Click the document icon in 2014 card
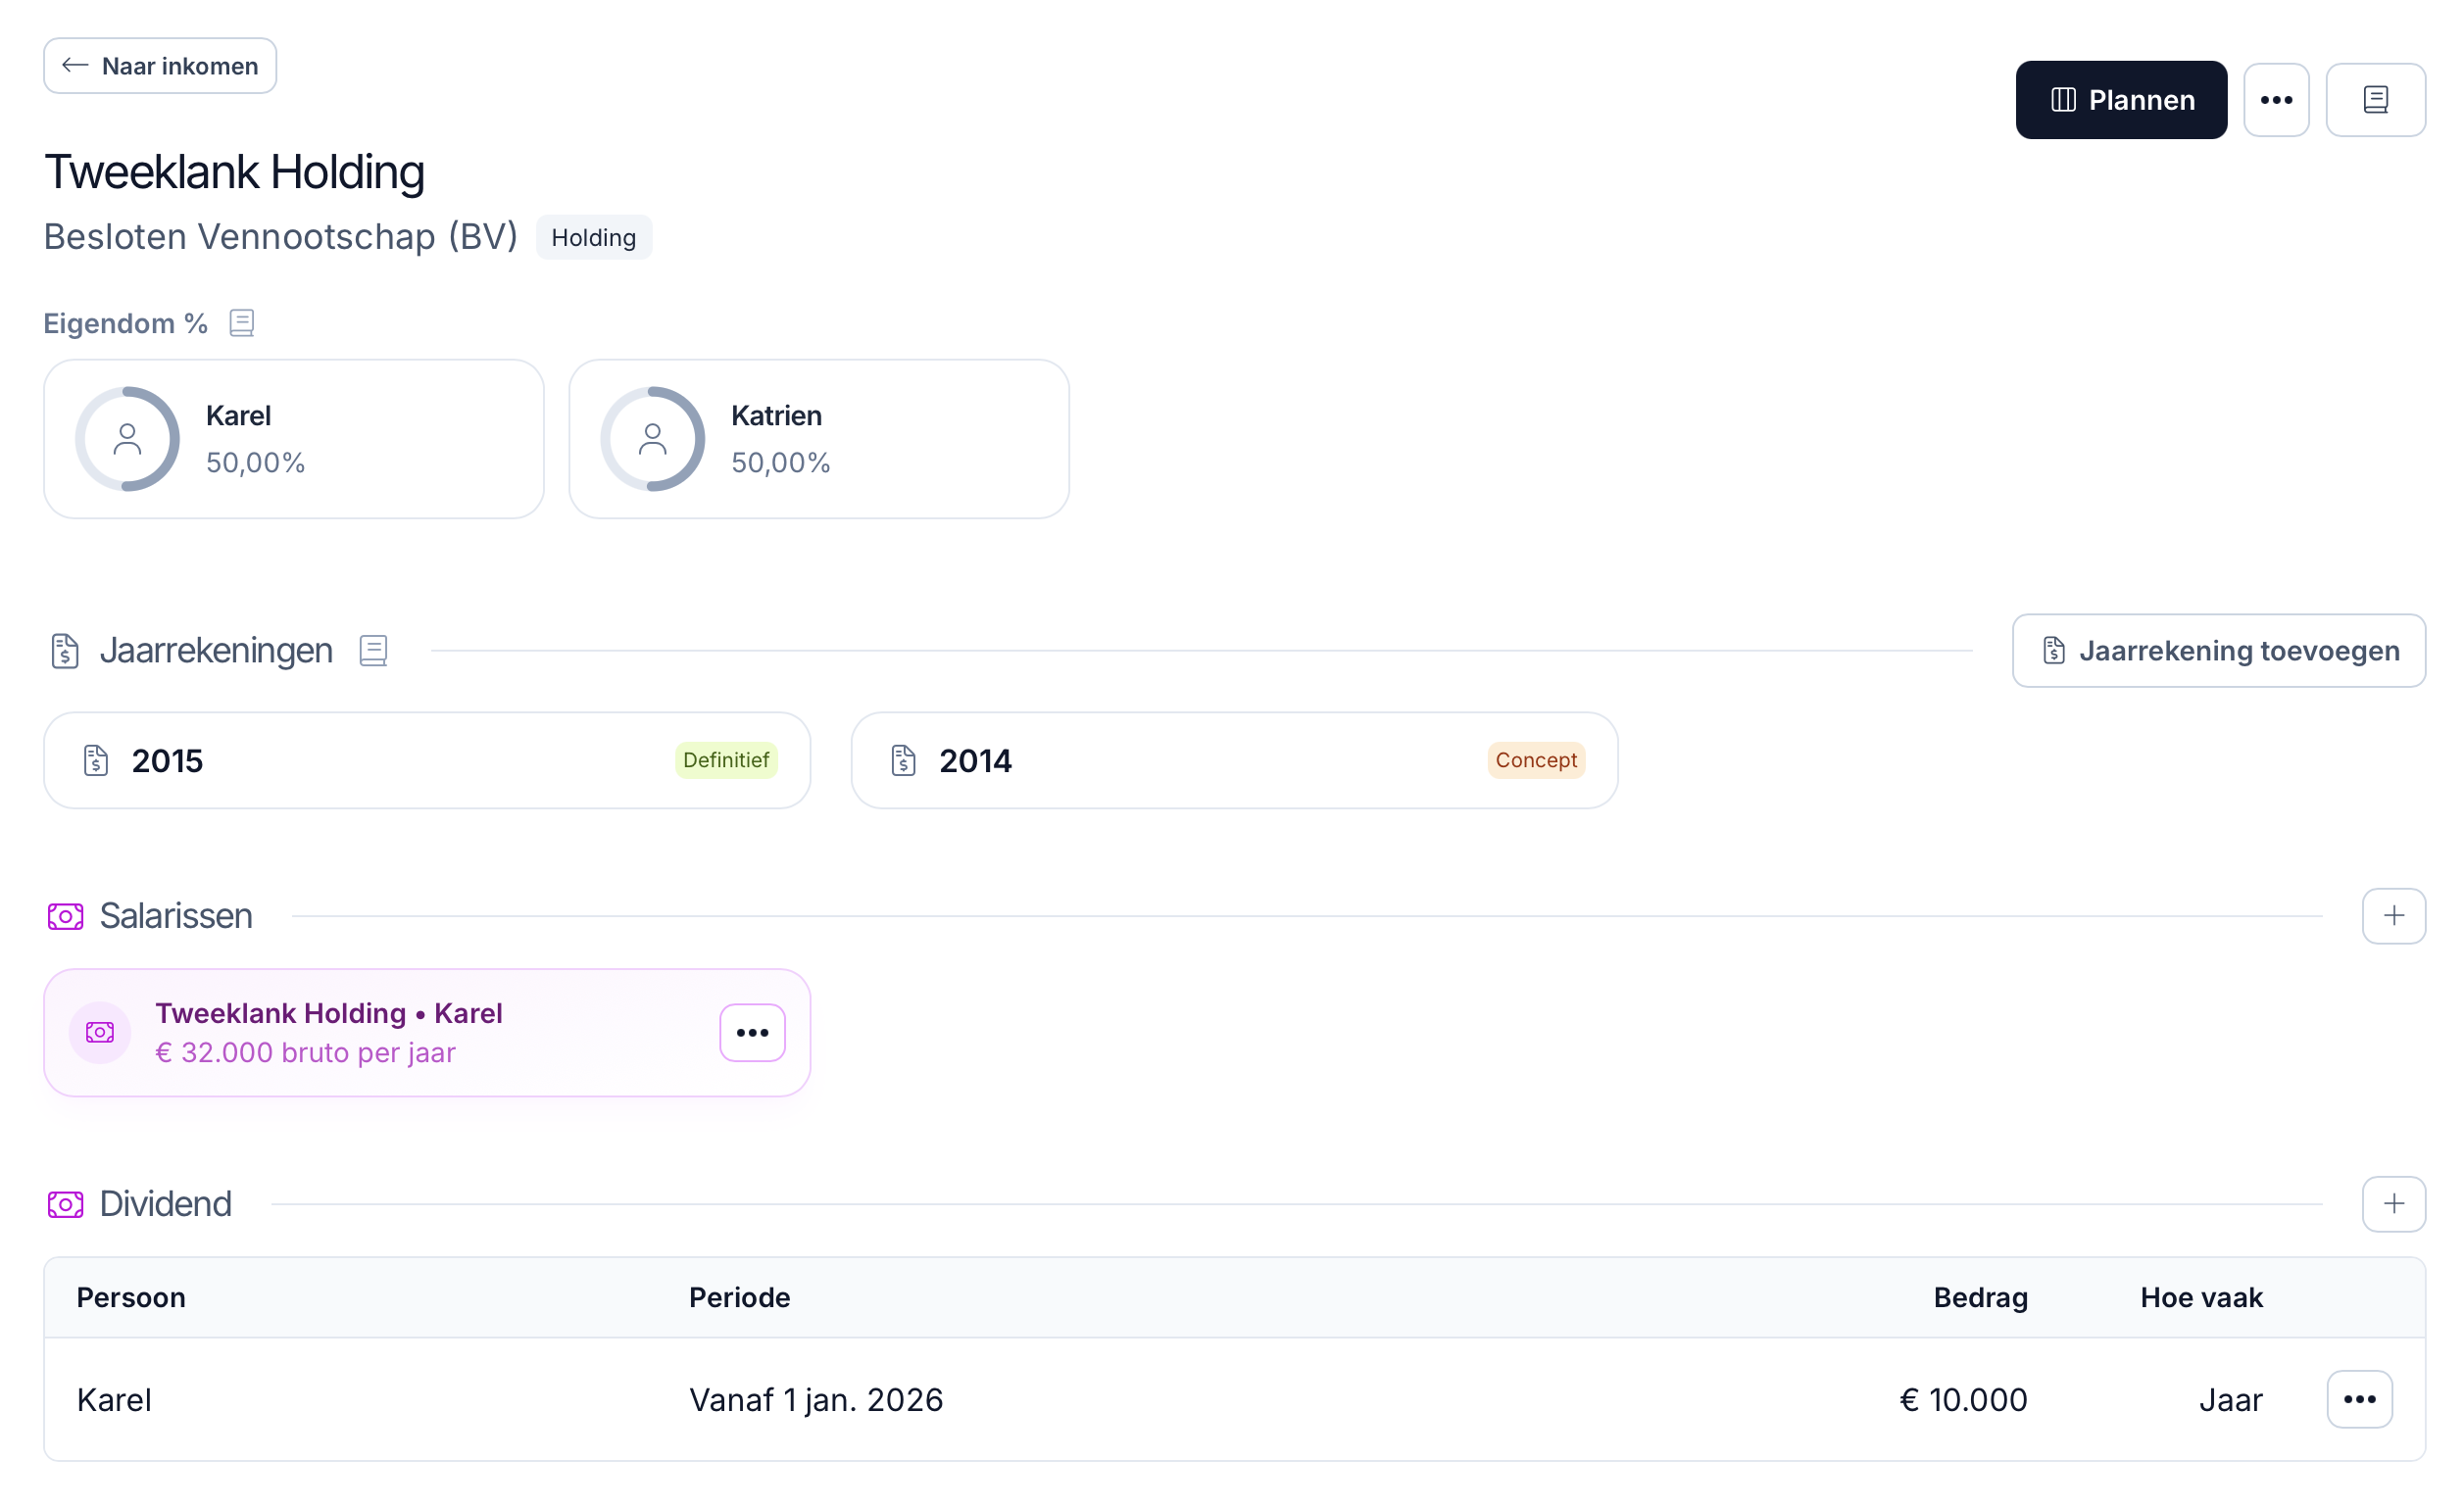Image resolution: width=2464 pixels, height=1509 pixels. pyautogui.click(x=904, y=761)
